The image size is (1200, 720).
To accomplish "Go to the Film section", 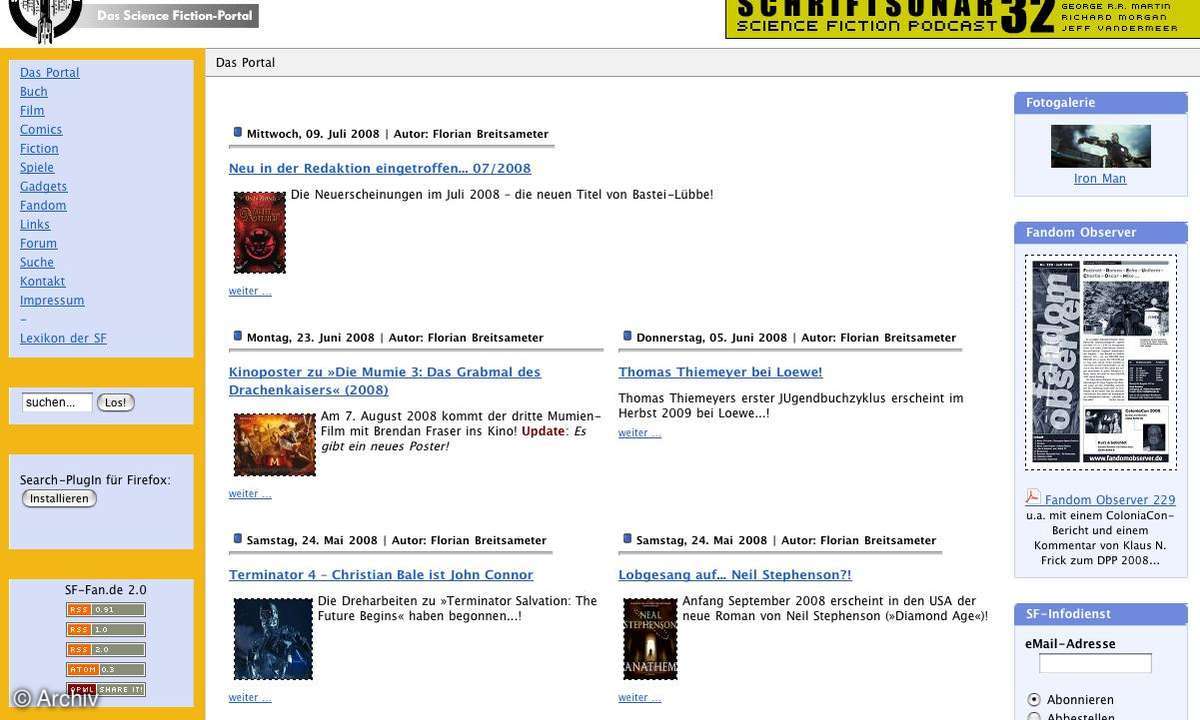I will coord(32,111).
